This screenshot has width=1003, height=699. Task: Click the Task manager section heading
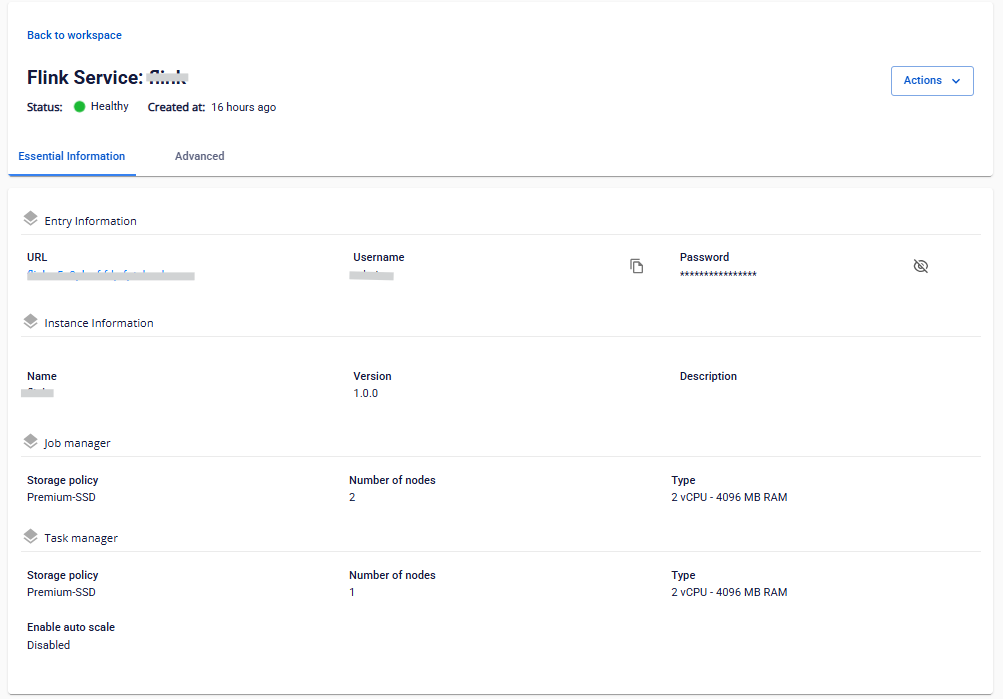point(81,538)
